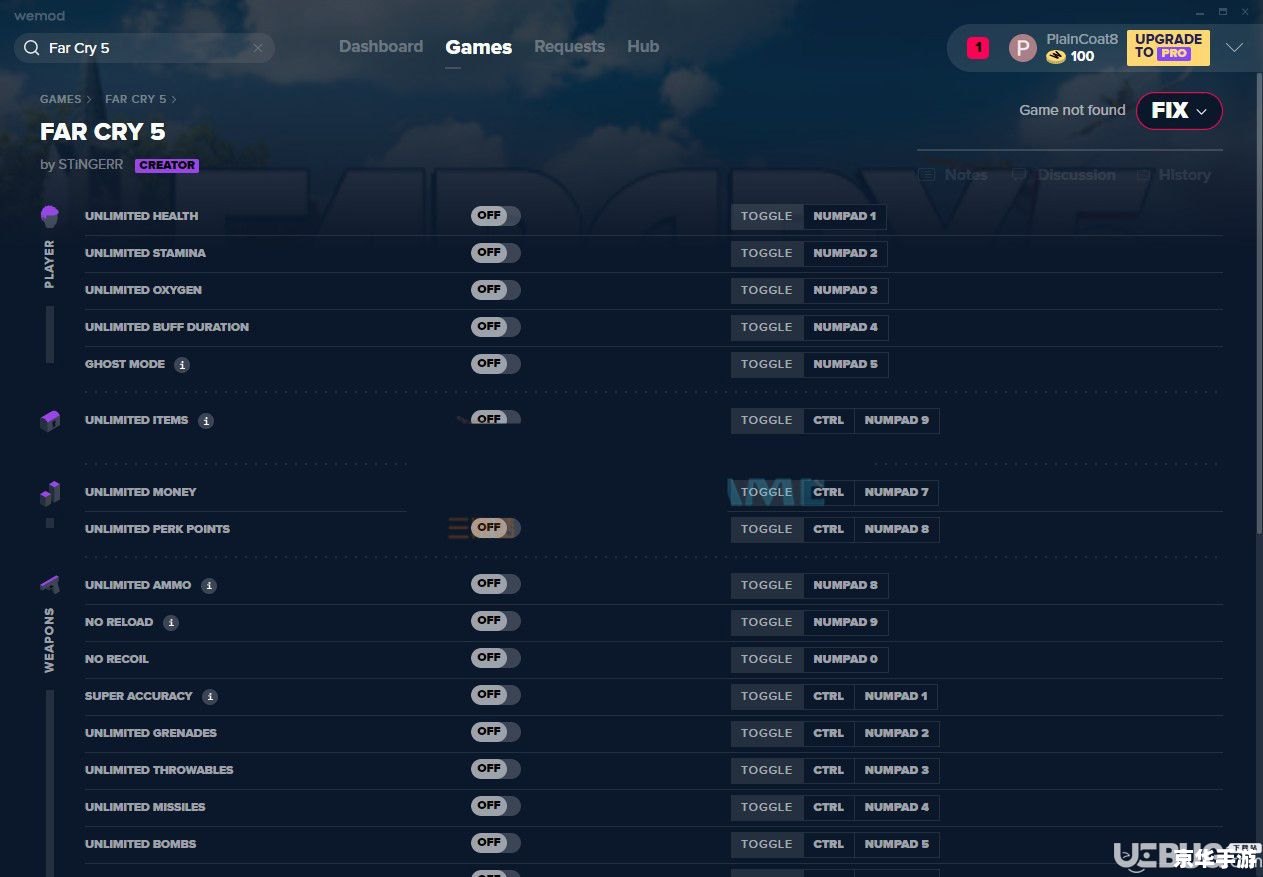Toggle Unlimited Oxygen switch
This screenshot has width=1263, height=877.
[x=496, y=290]
